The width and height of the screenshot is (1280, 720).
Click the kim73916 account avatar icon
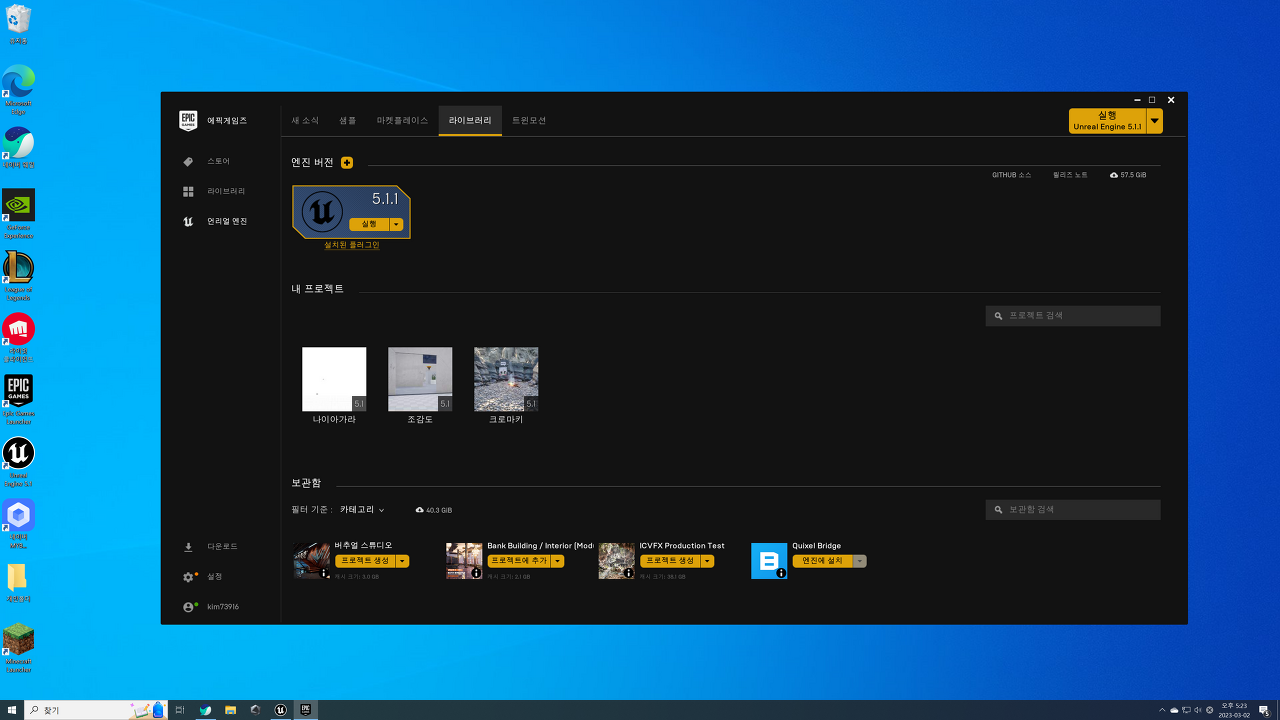coord(188,607)
